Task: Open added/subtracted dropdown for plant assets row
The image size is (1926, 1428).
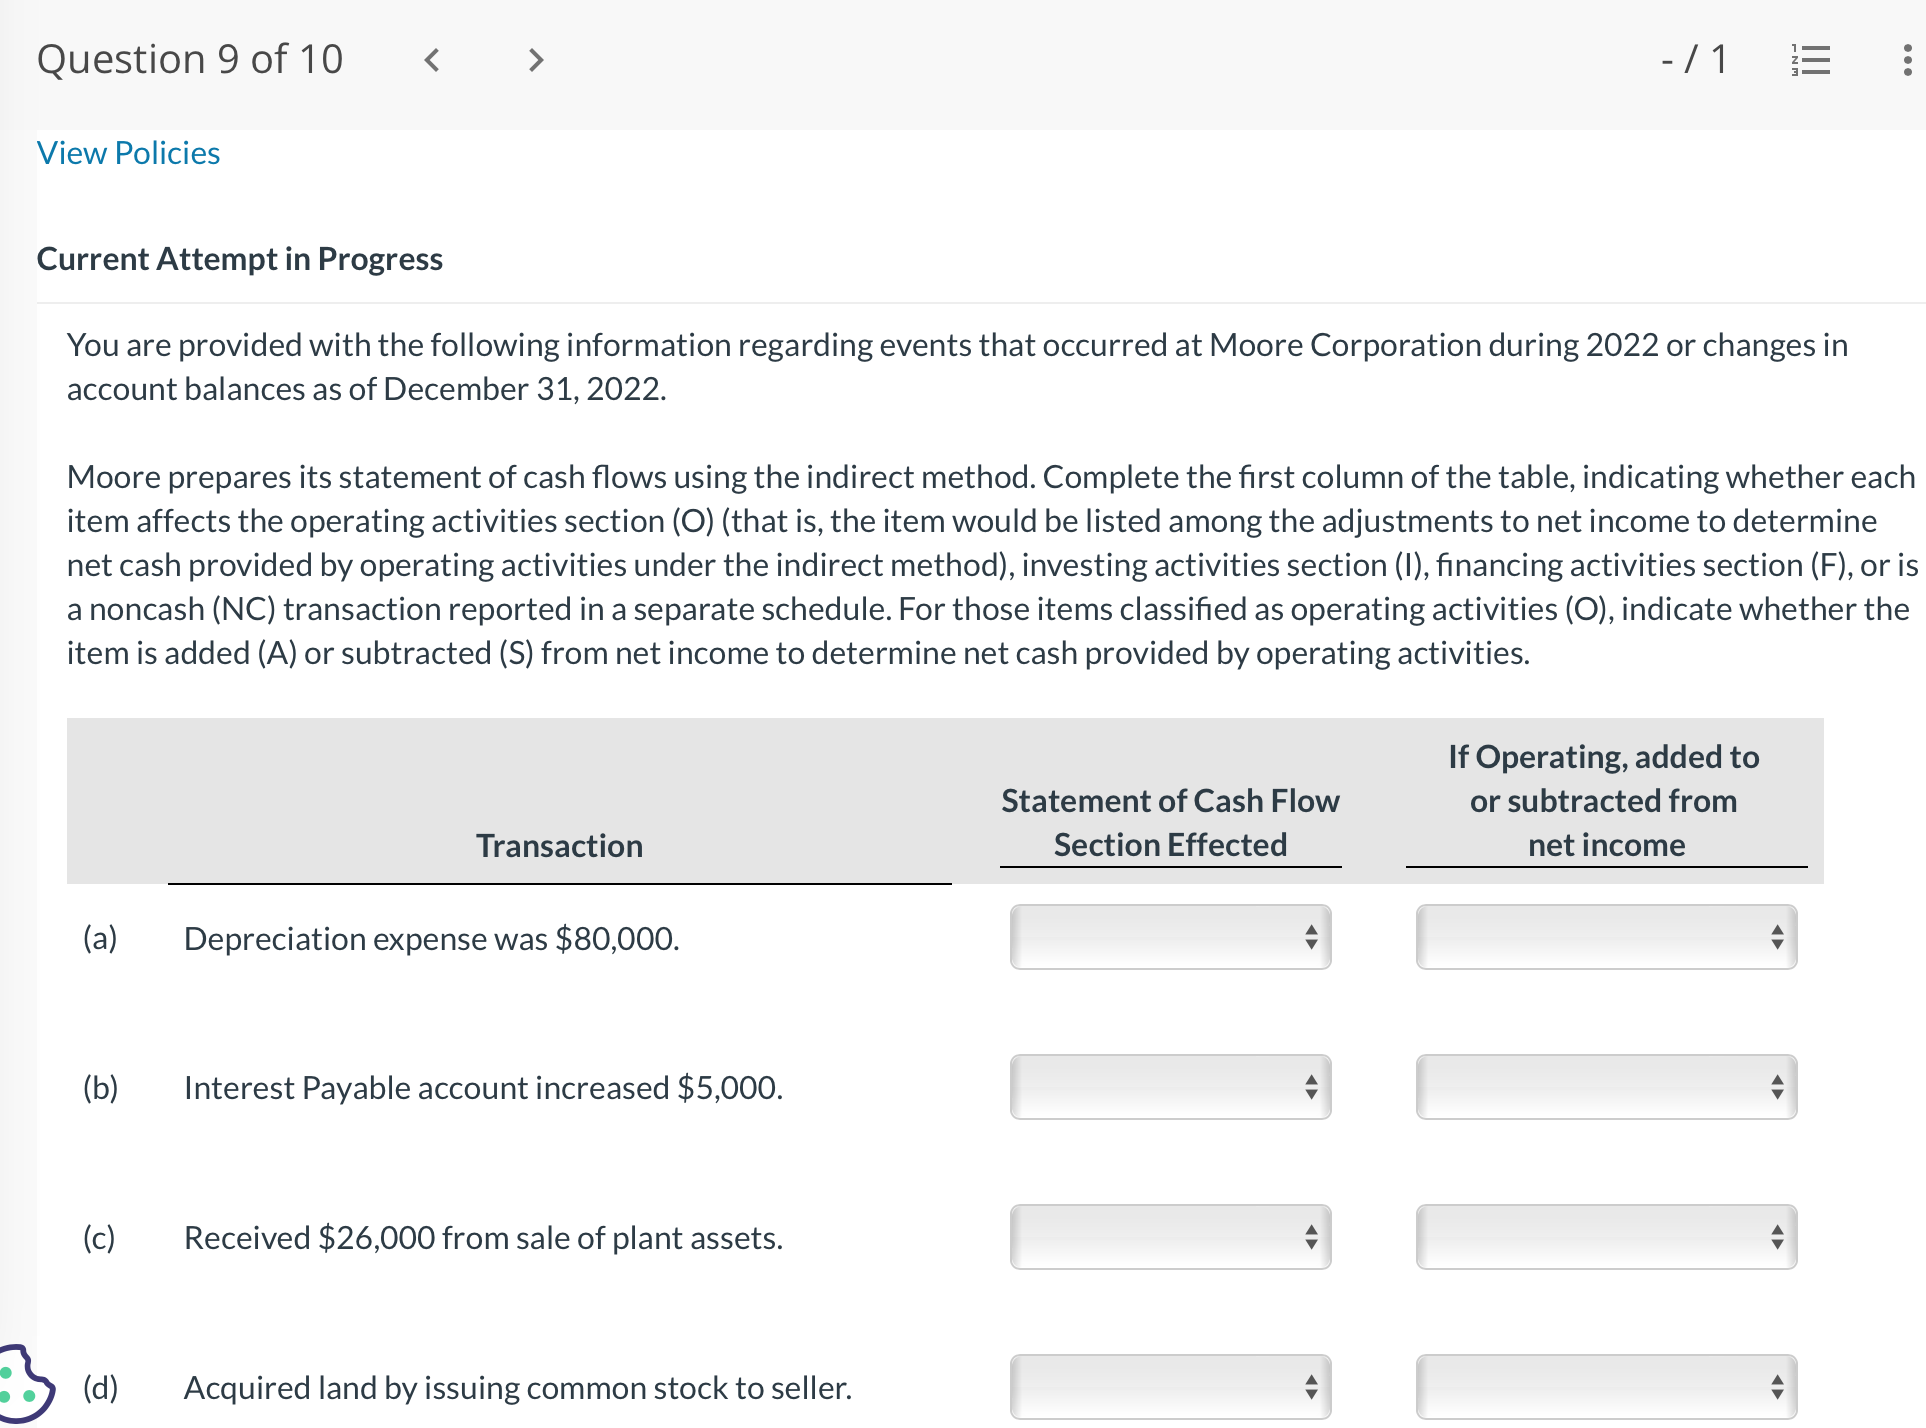Action: [1605, 1237]
